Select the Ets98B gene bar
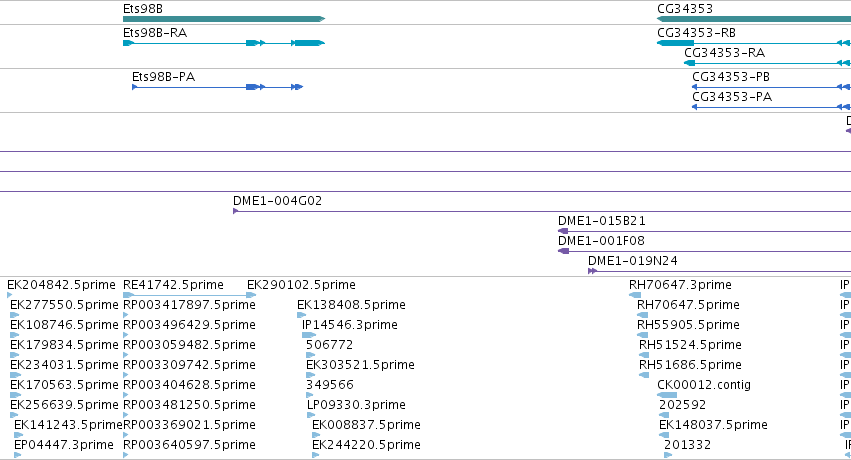The width and height of the screenshot is (851, 460). point(224,19)
